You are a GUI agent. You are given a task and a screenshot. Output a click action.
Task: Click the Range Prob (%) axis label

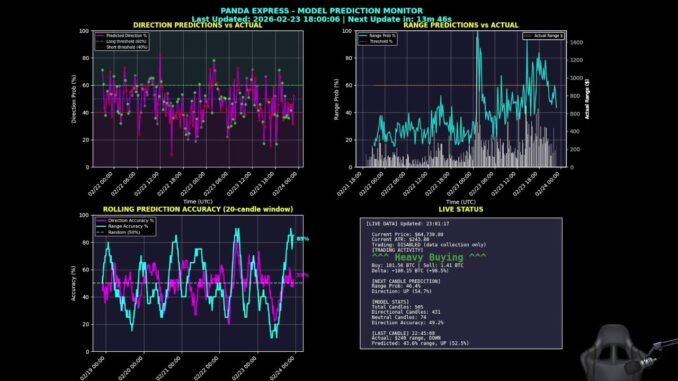336,99
